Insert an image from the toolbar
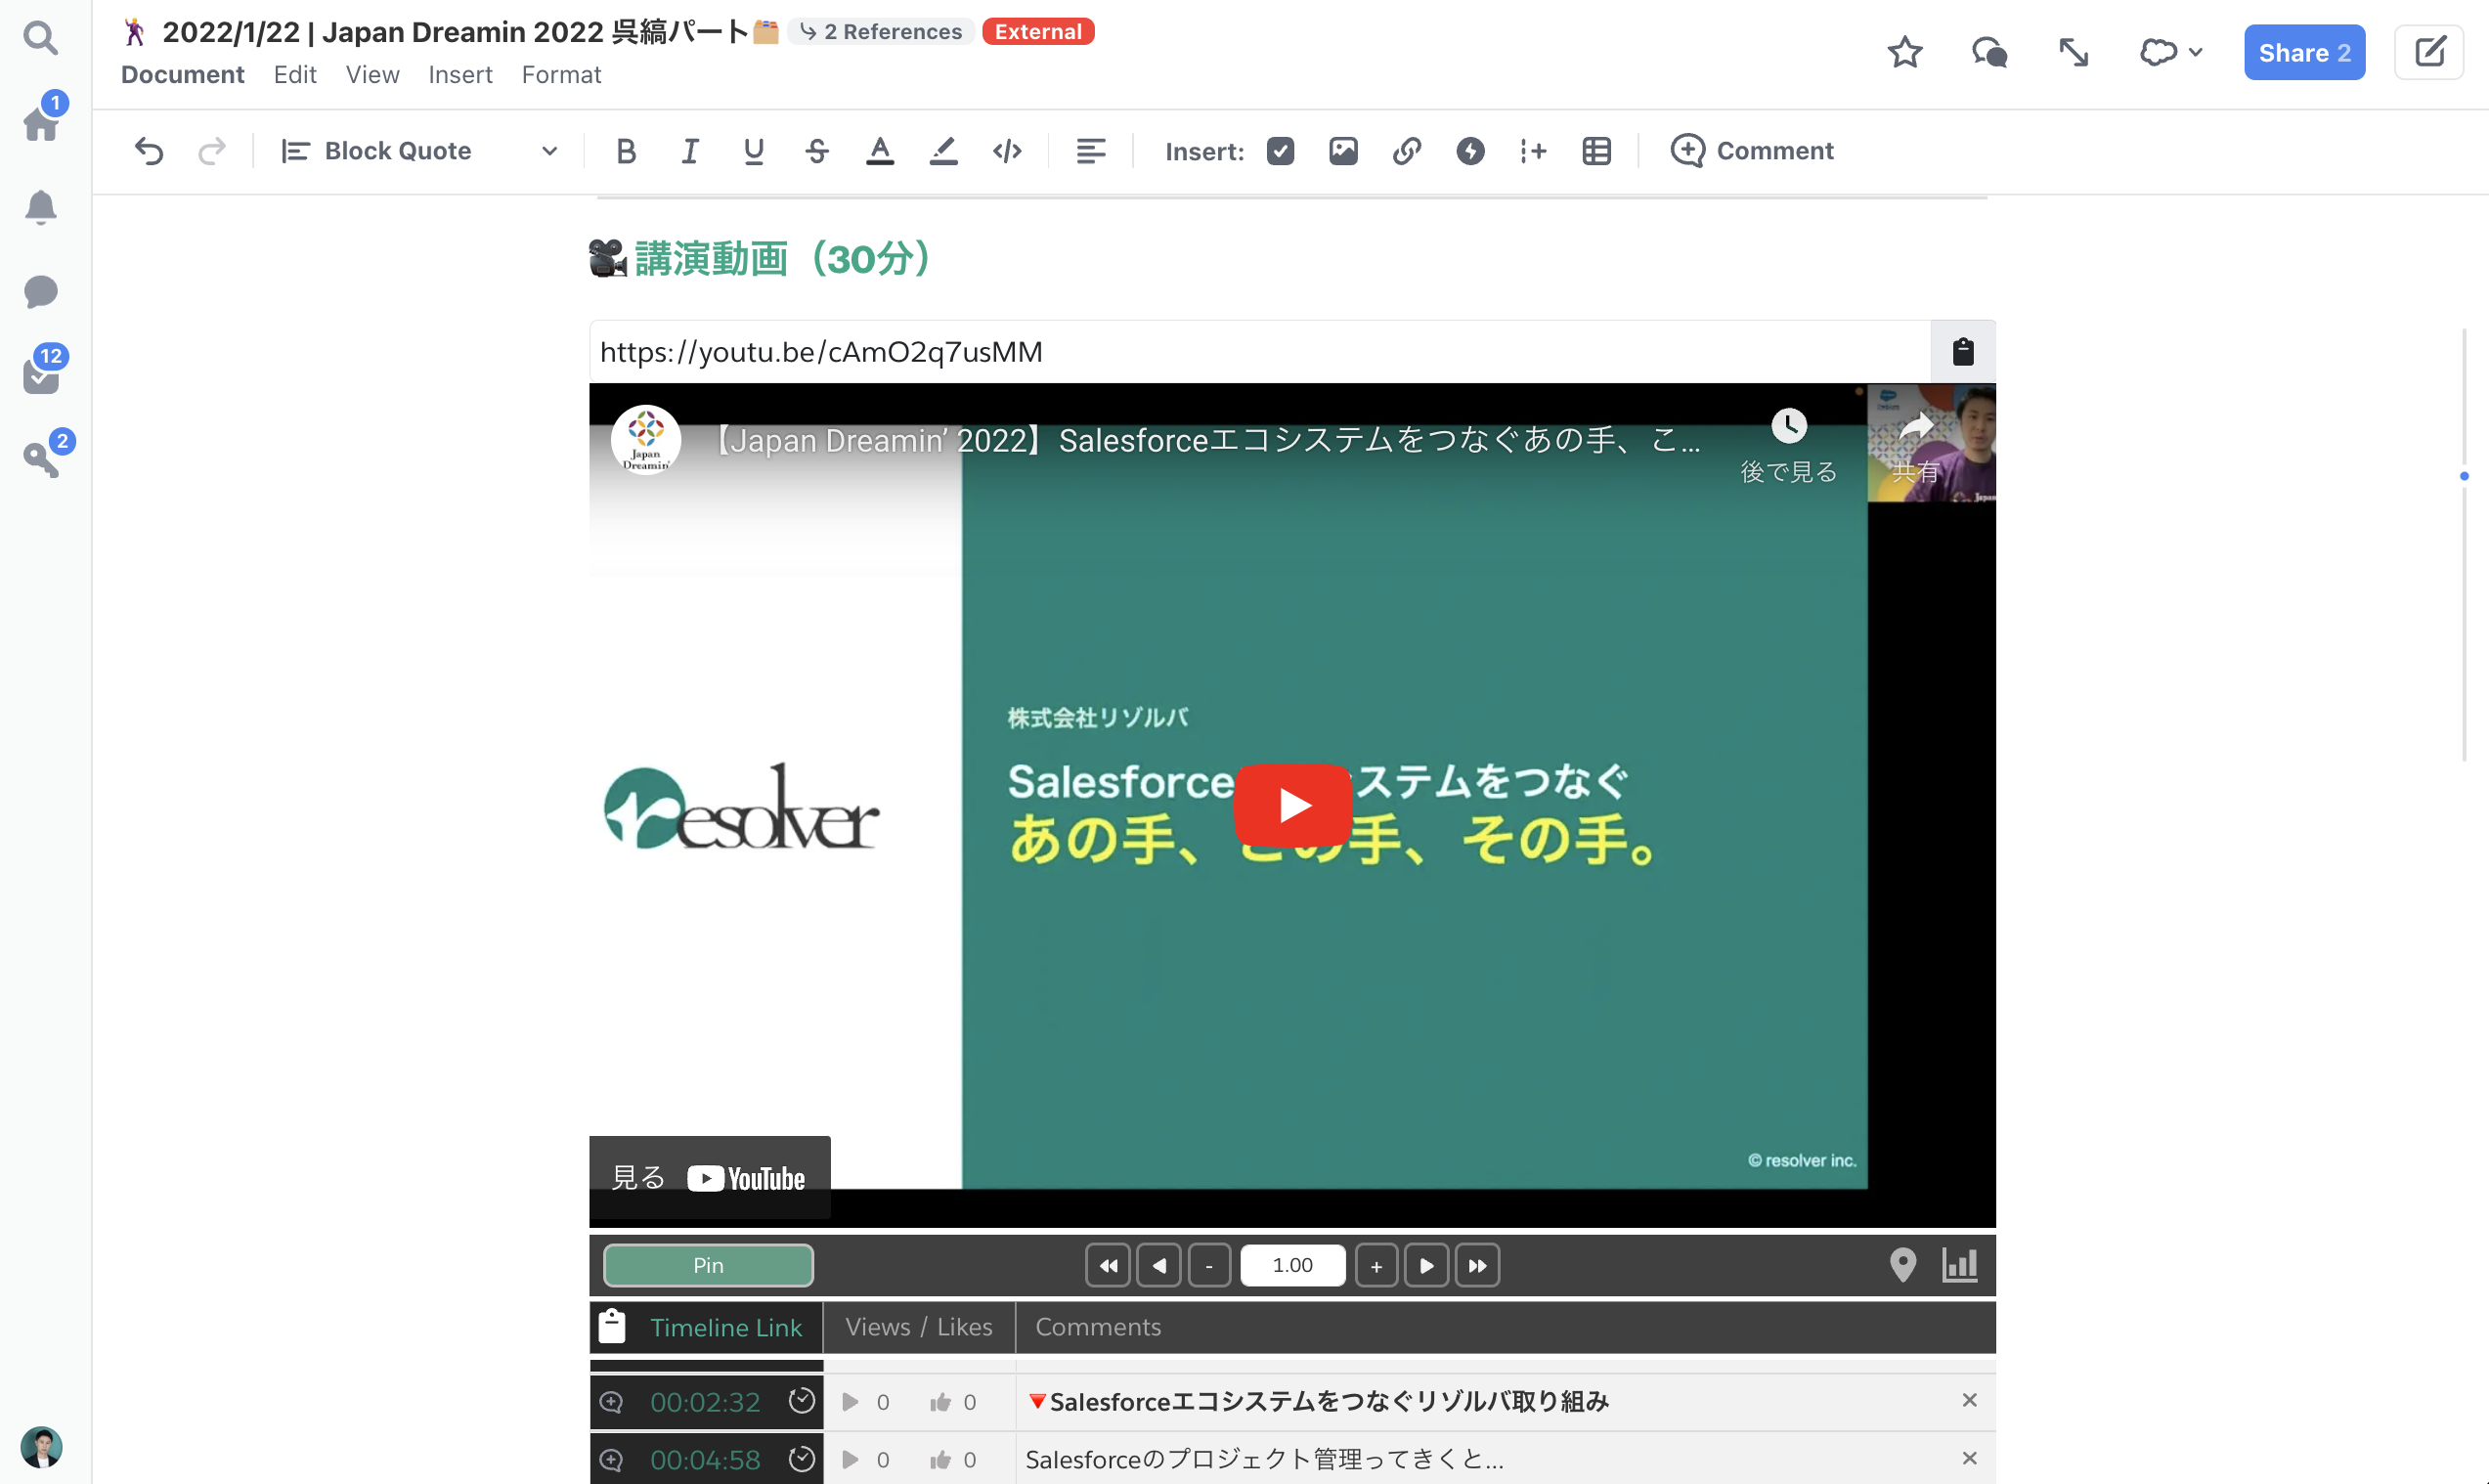 1343,151
